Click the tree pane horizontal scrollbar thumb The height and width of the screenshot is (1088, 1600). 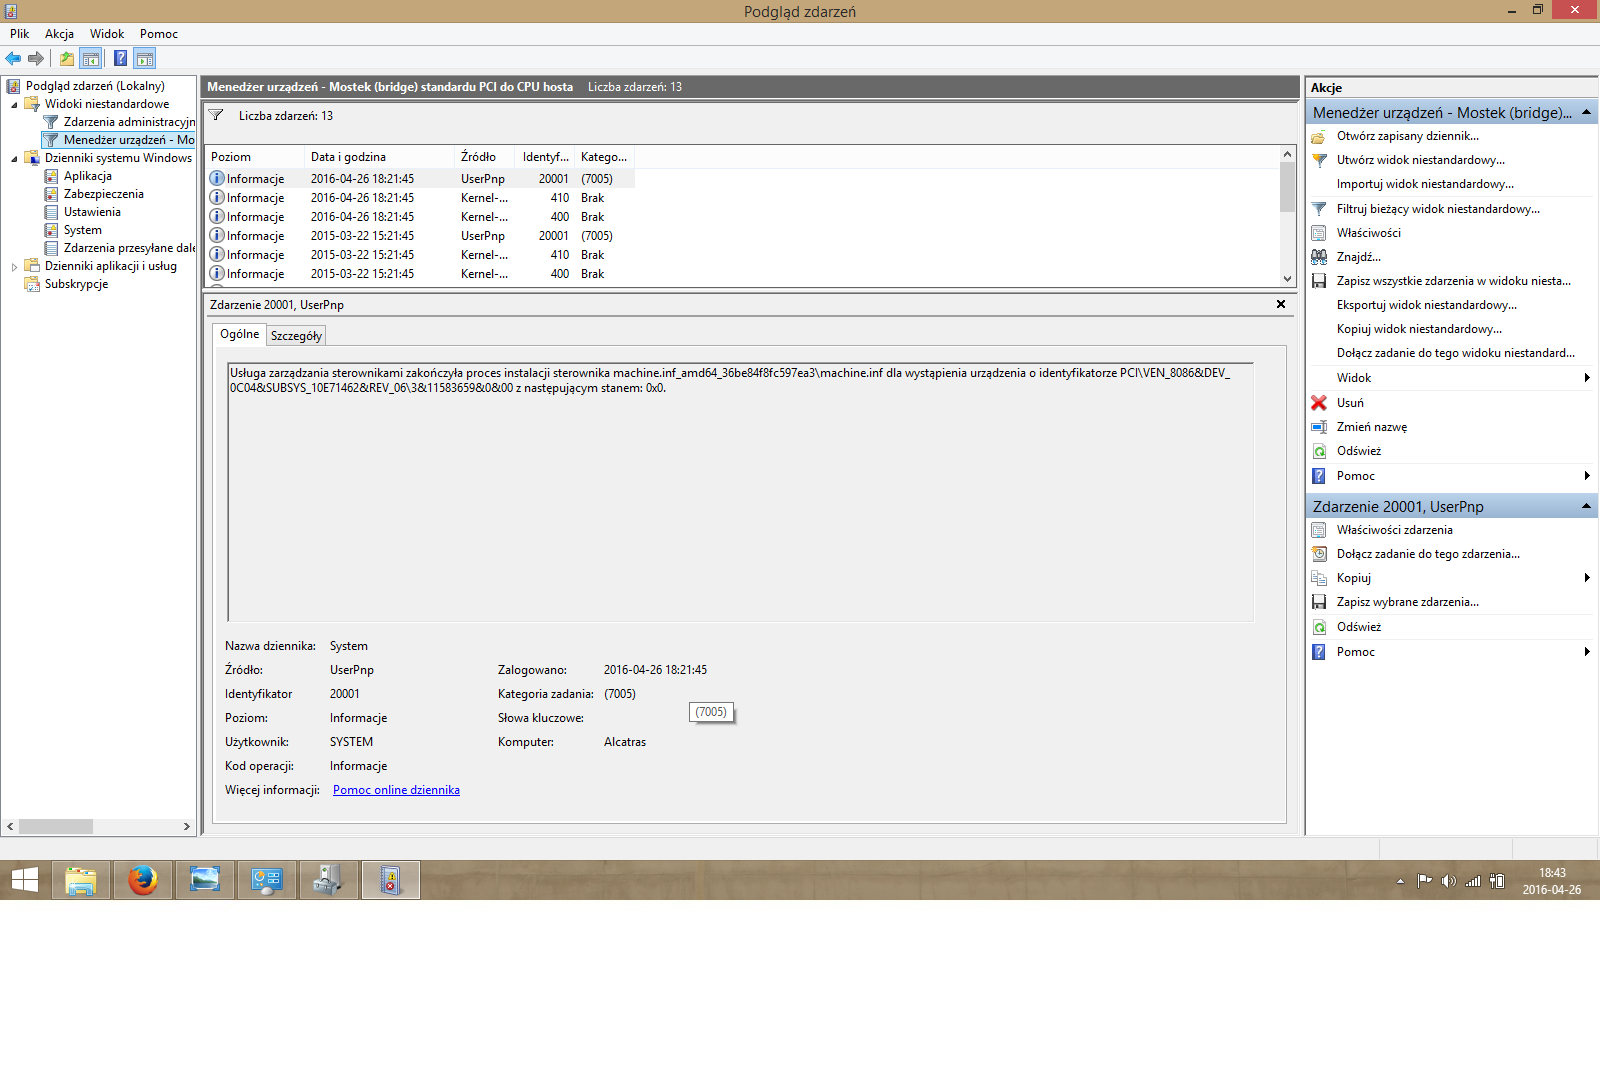(x=56, y=827)
